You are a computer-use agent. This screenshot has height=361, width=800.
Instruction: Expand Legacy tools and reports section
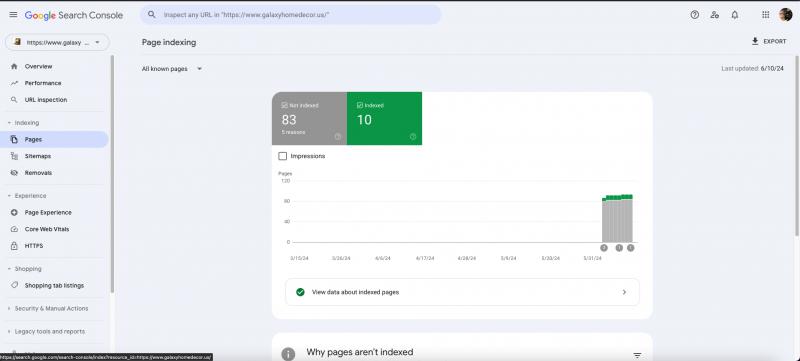click(x=9, y=331)
